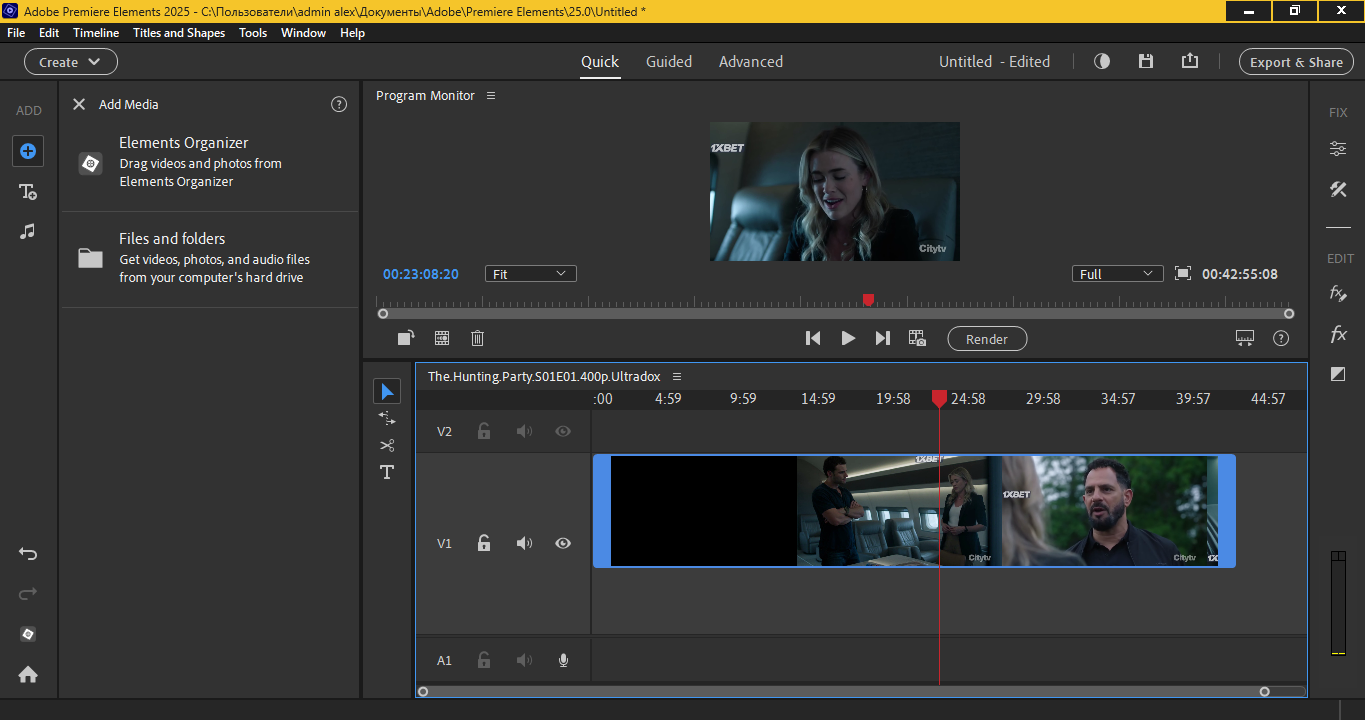The width and height of the screenshot is (1365, 720).
Task: Select the Razor scissors tool
Action: pos(387,445)
